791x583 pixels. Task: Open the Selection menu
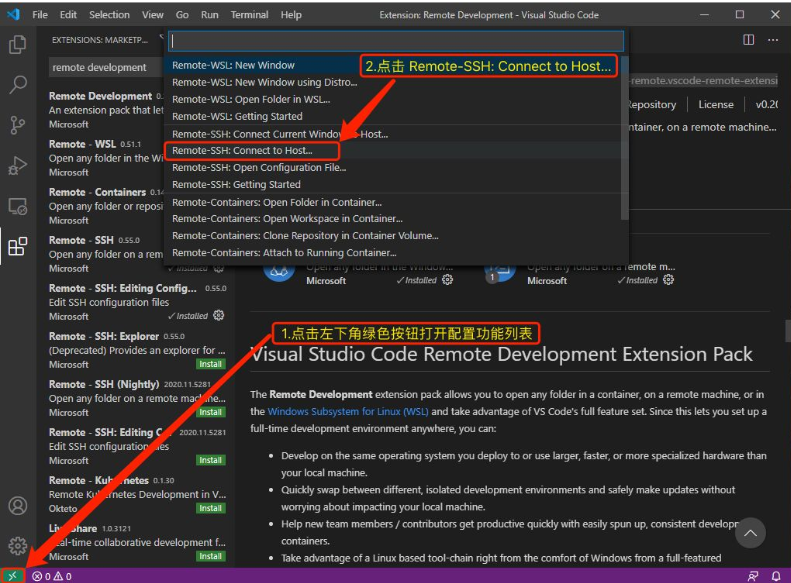click(x=109, y=15)
